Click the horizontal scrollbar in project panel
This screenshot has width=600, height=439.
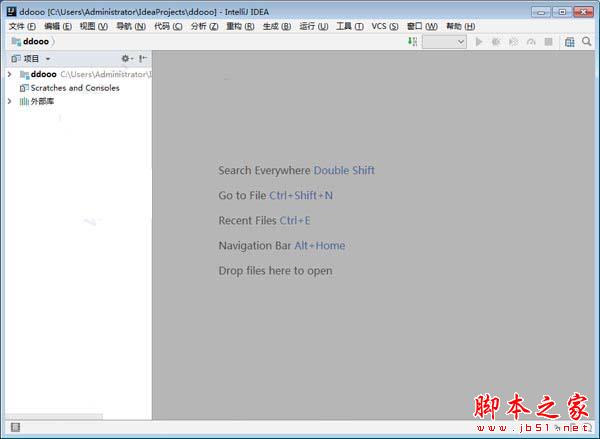click(x=54, y=416)
